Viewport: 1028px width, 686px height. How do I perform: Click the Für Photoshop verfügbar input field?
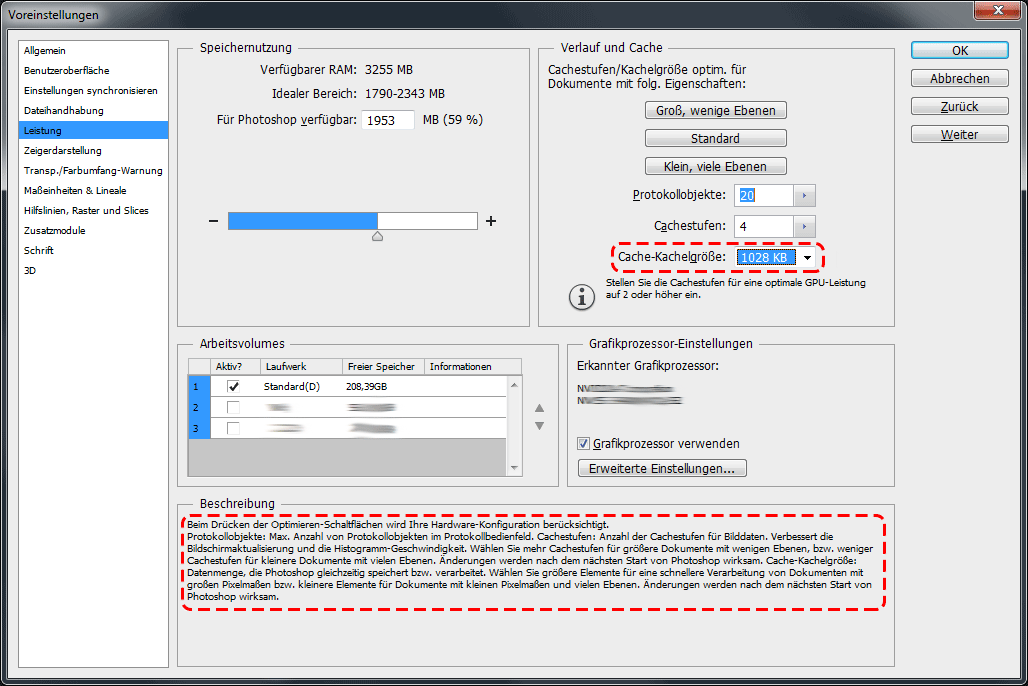click(388, 120)
